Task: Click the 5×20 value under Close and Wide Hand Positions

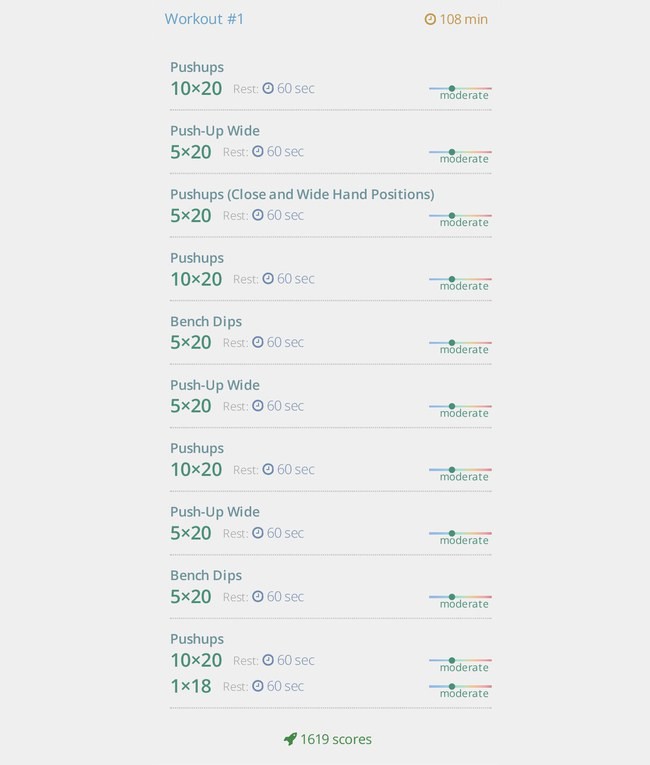Action: 191,216
